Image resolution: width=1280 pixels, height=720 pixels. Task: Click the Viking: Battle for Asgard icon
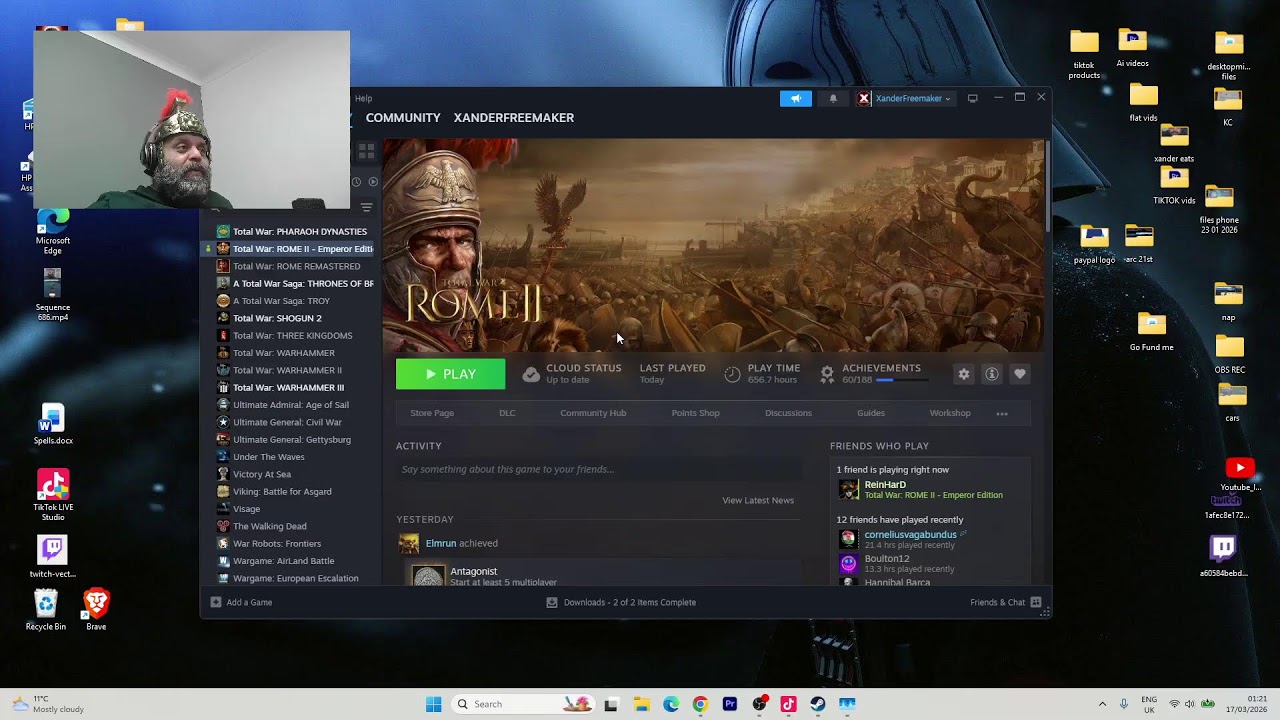pyautogui.click(x=223, y=492)
